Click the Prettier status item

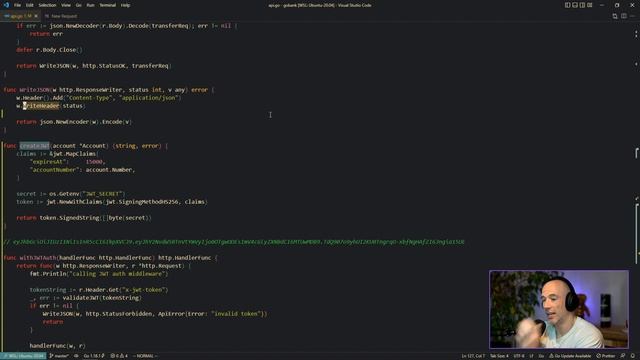pyautogui.click(x=606, y=356)
